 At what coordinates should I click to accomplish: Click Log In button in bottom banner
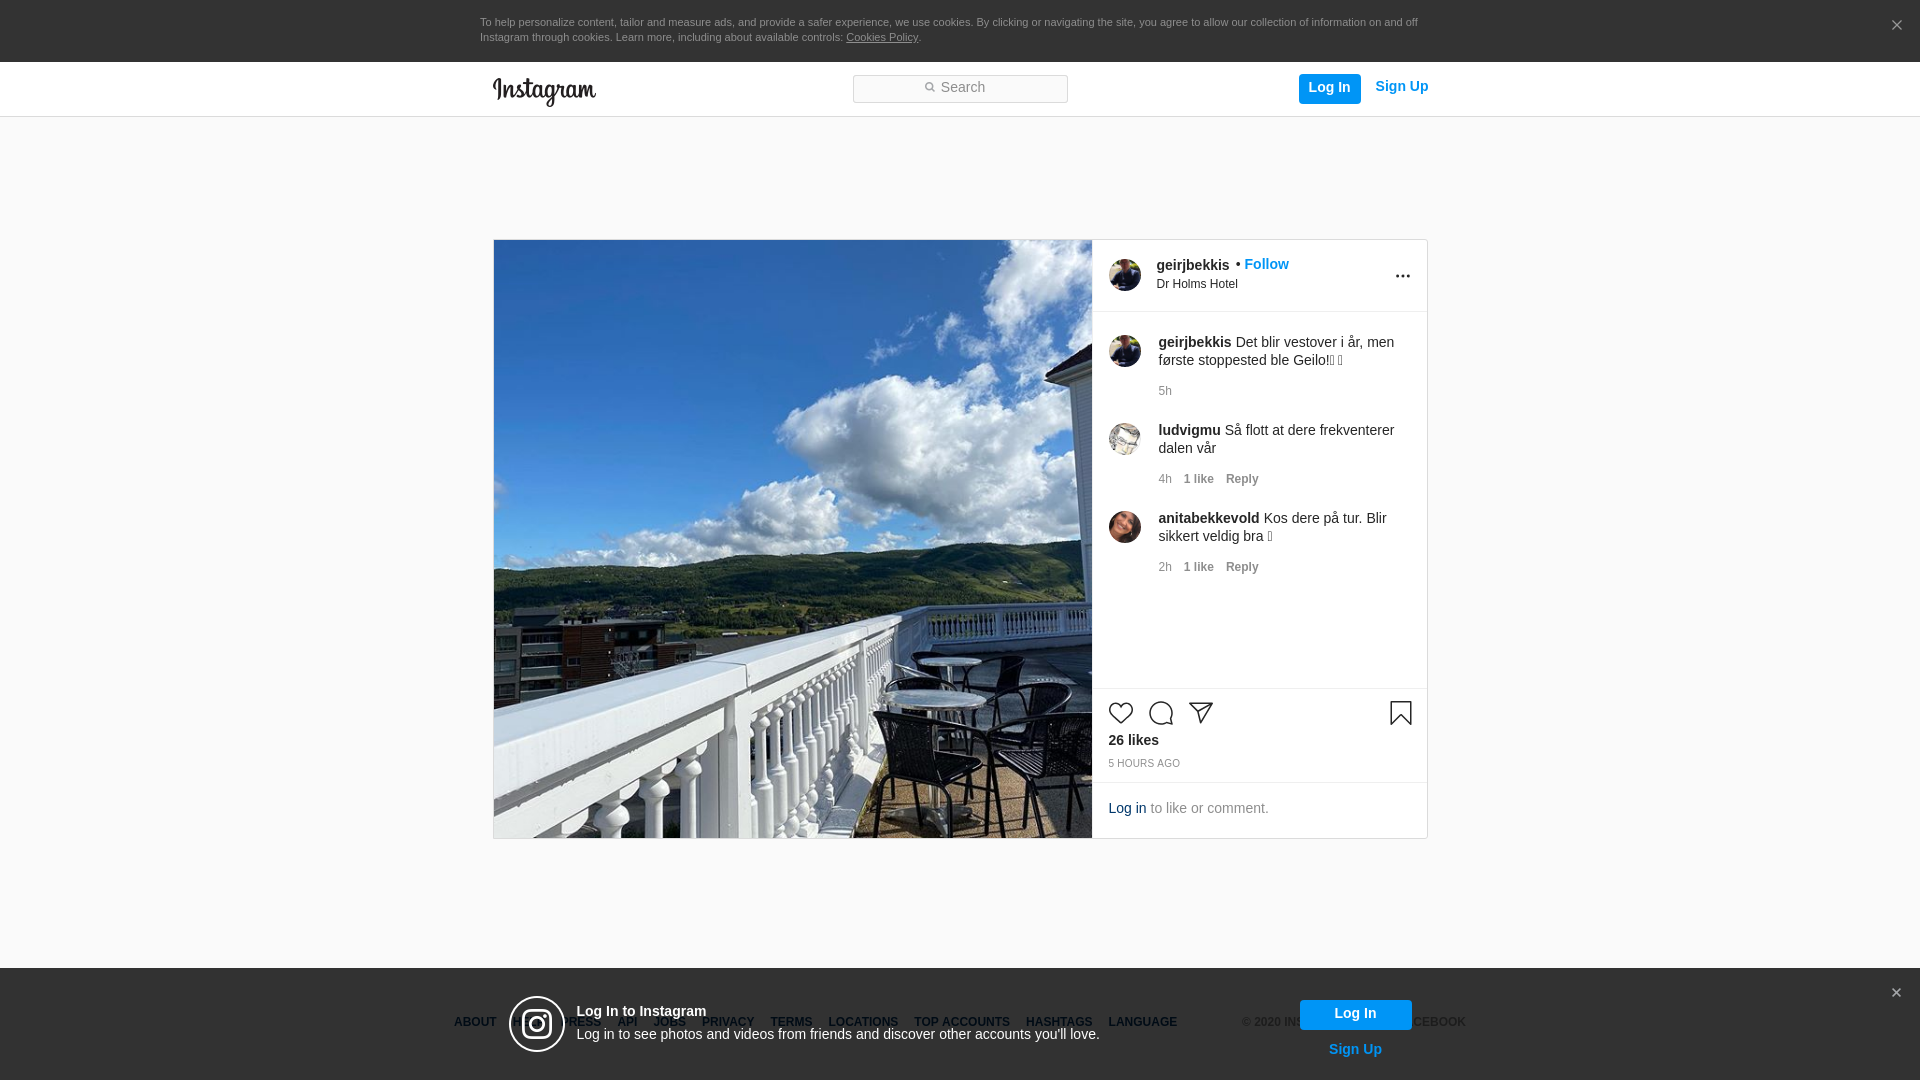click(1355, 1014)
